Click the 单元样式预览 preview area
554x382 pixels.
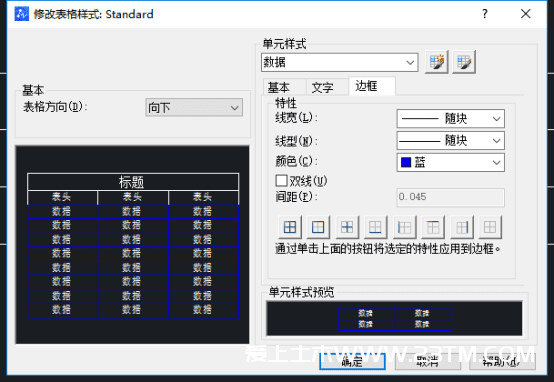pyautogui.click(x=394, y=318)
